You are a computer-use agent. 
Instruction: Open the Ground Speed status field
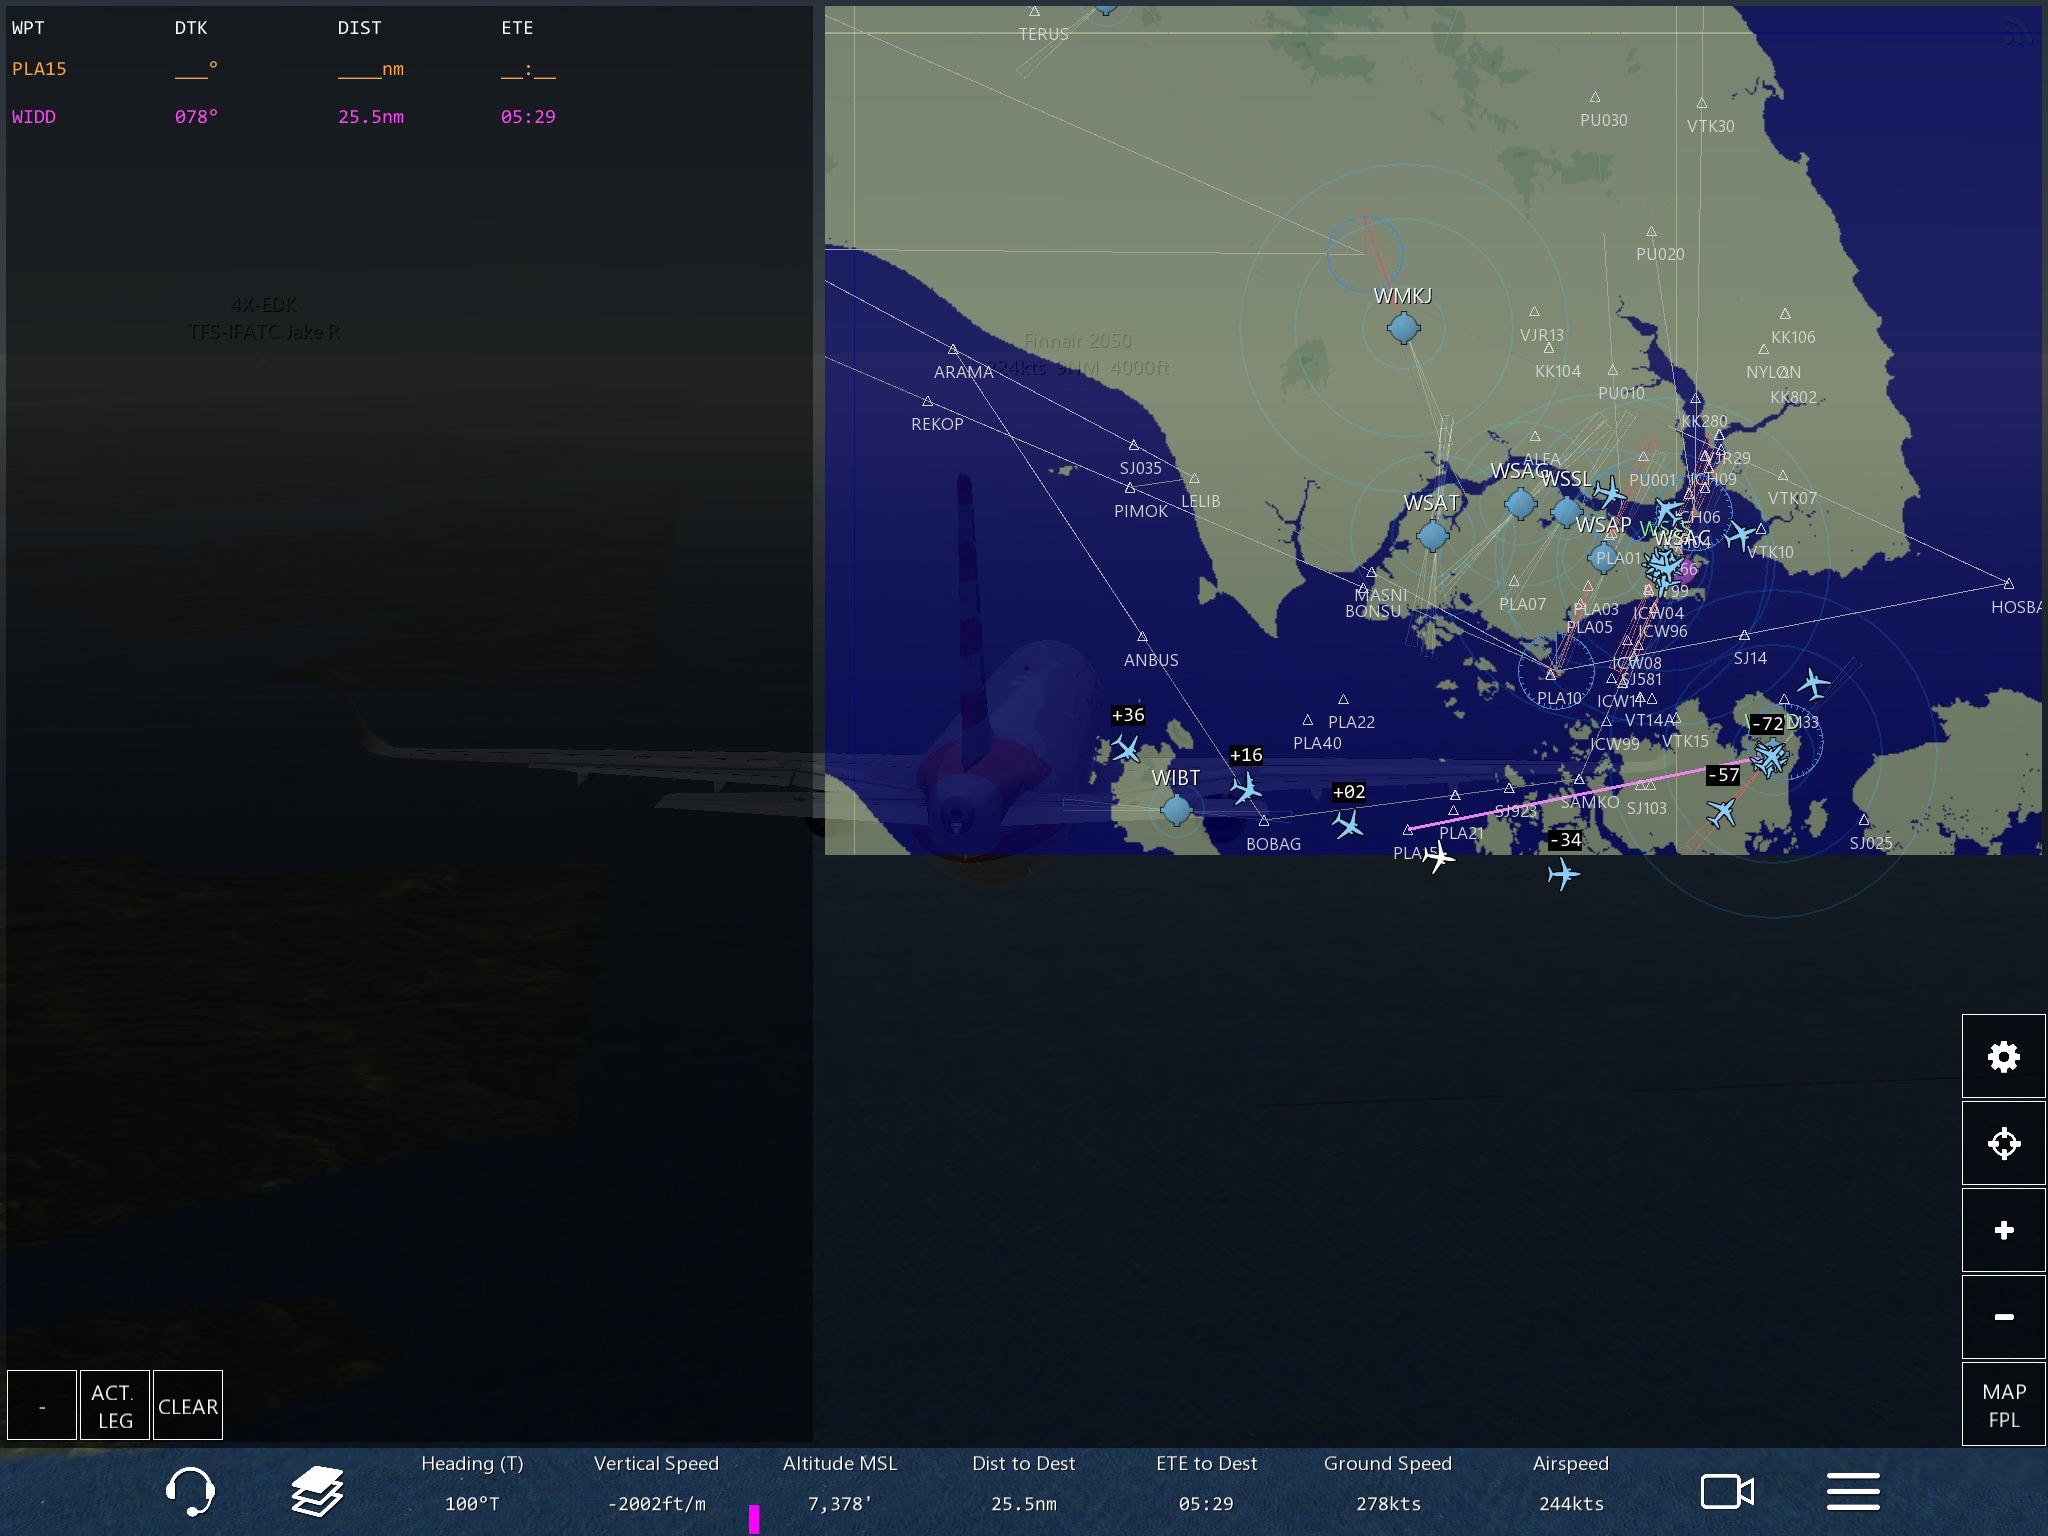point(1387,1484)
